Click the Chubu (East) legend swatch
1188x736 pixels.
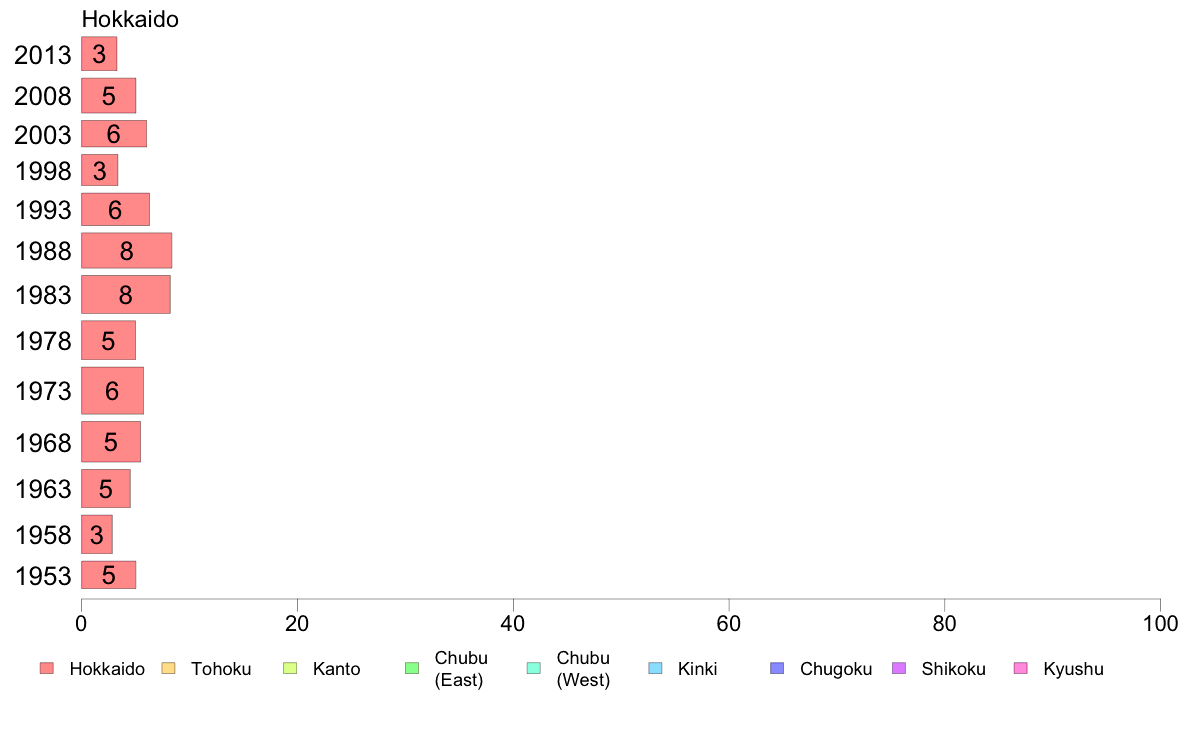(412, 668)
